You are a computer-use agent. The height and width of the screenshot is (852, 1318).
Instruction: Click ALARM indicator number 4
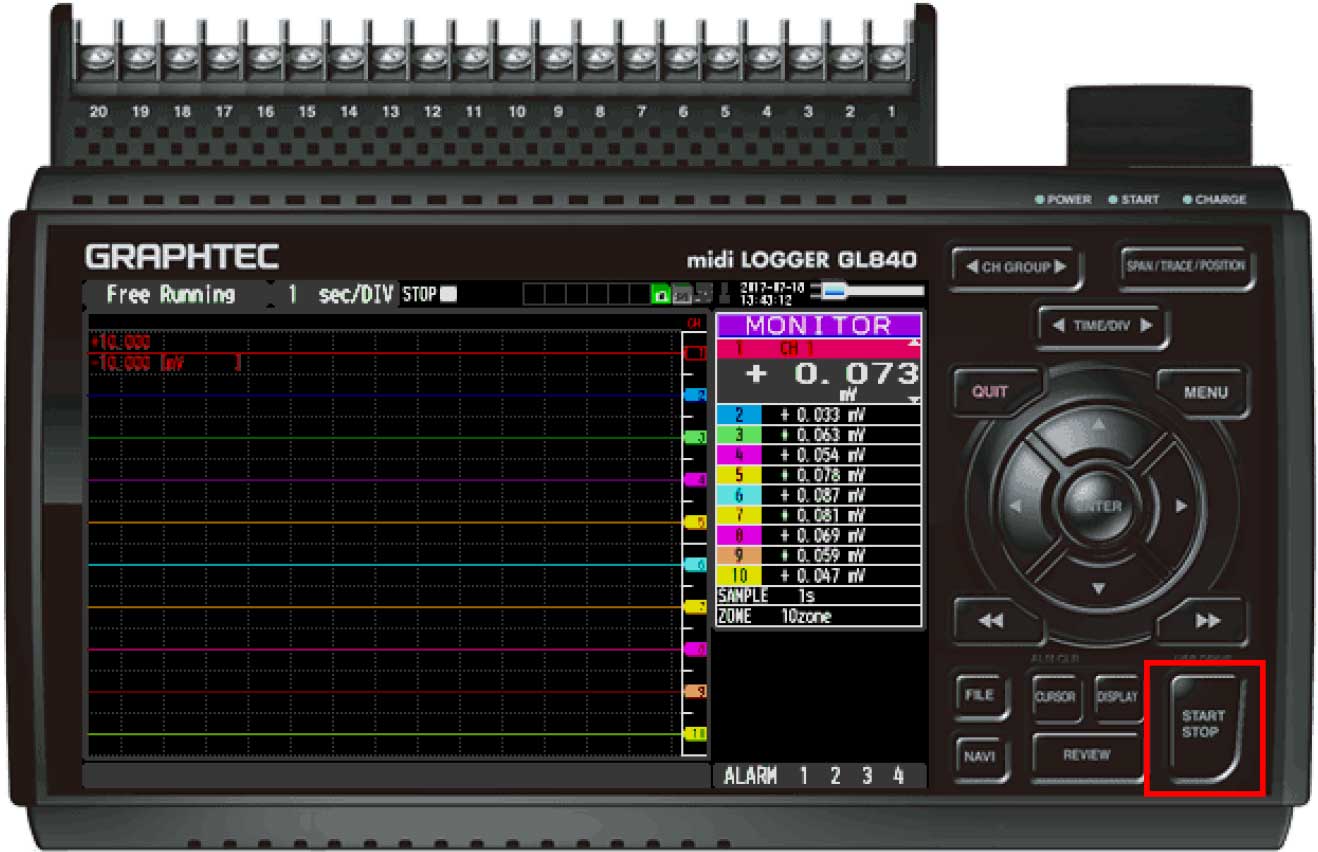click(898, 776)
